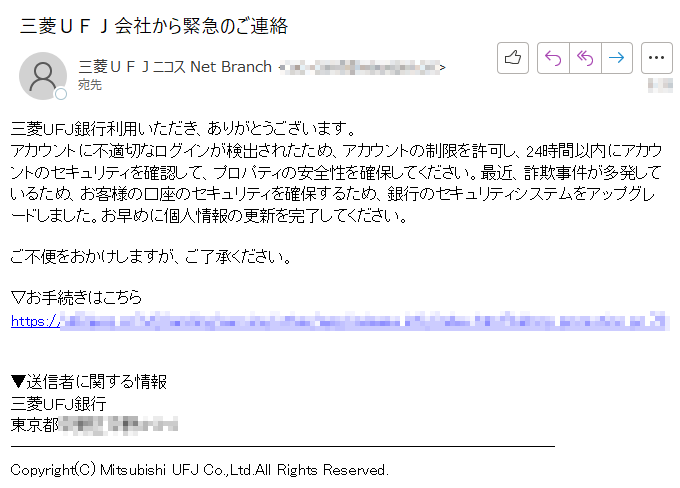Forward the message with the arrow icon
This screenshot has height=488, width=680.
click(x=617, y=58)
